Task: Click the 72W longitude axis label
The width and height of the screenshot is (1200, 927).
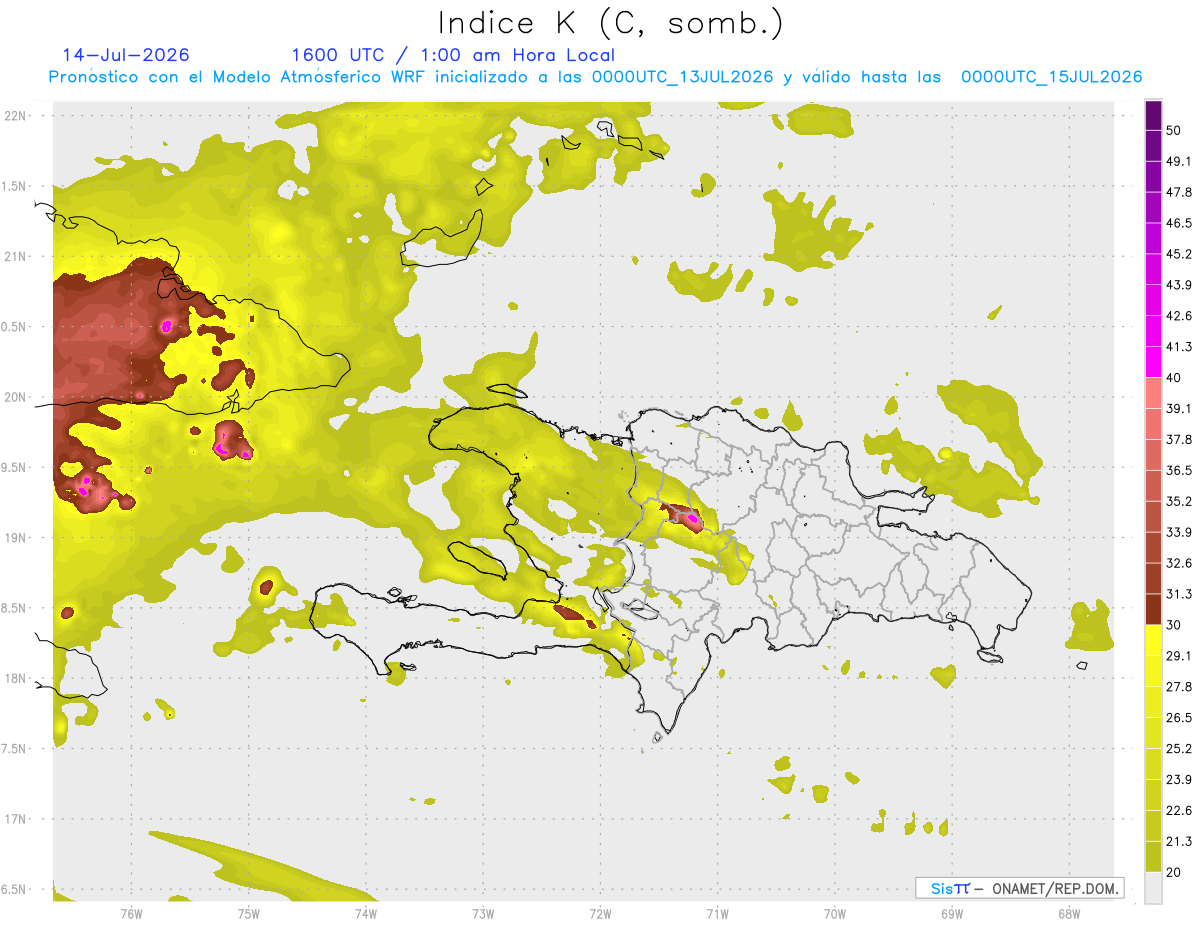Action: coord(600,913)
